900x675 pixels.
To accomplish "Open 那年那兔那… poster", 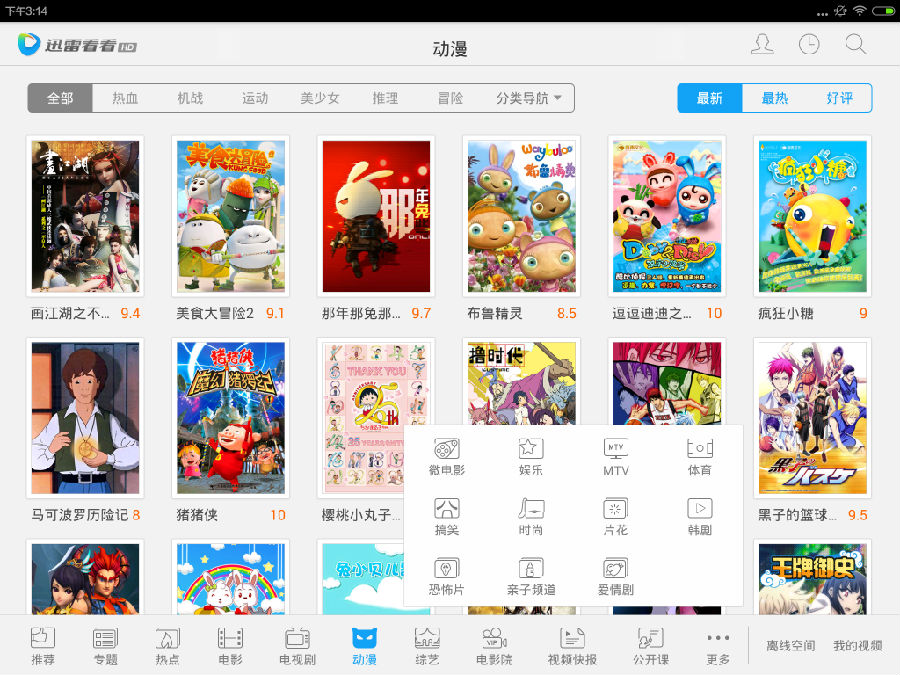I will coord(376,216).
